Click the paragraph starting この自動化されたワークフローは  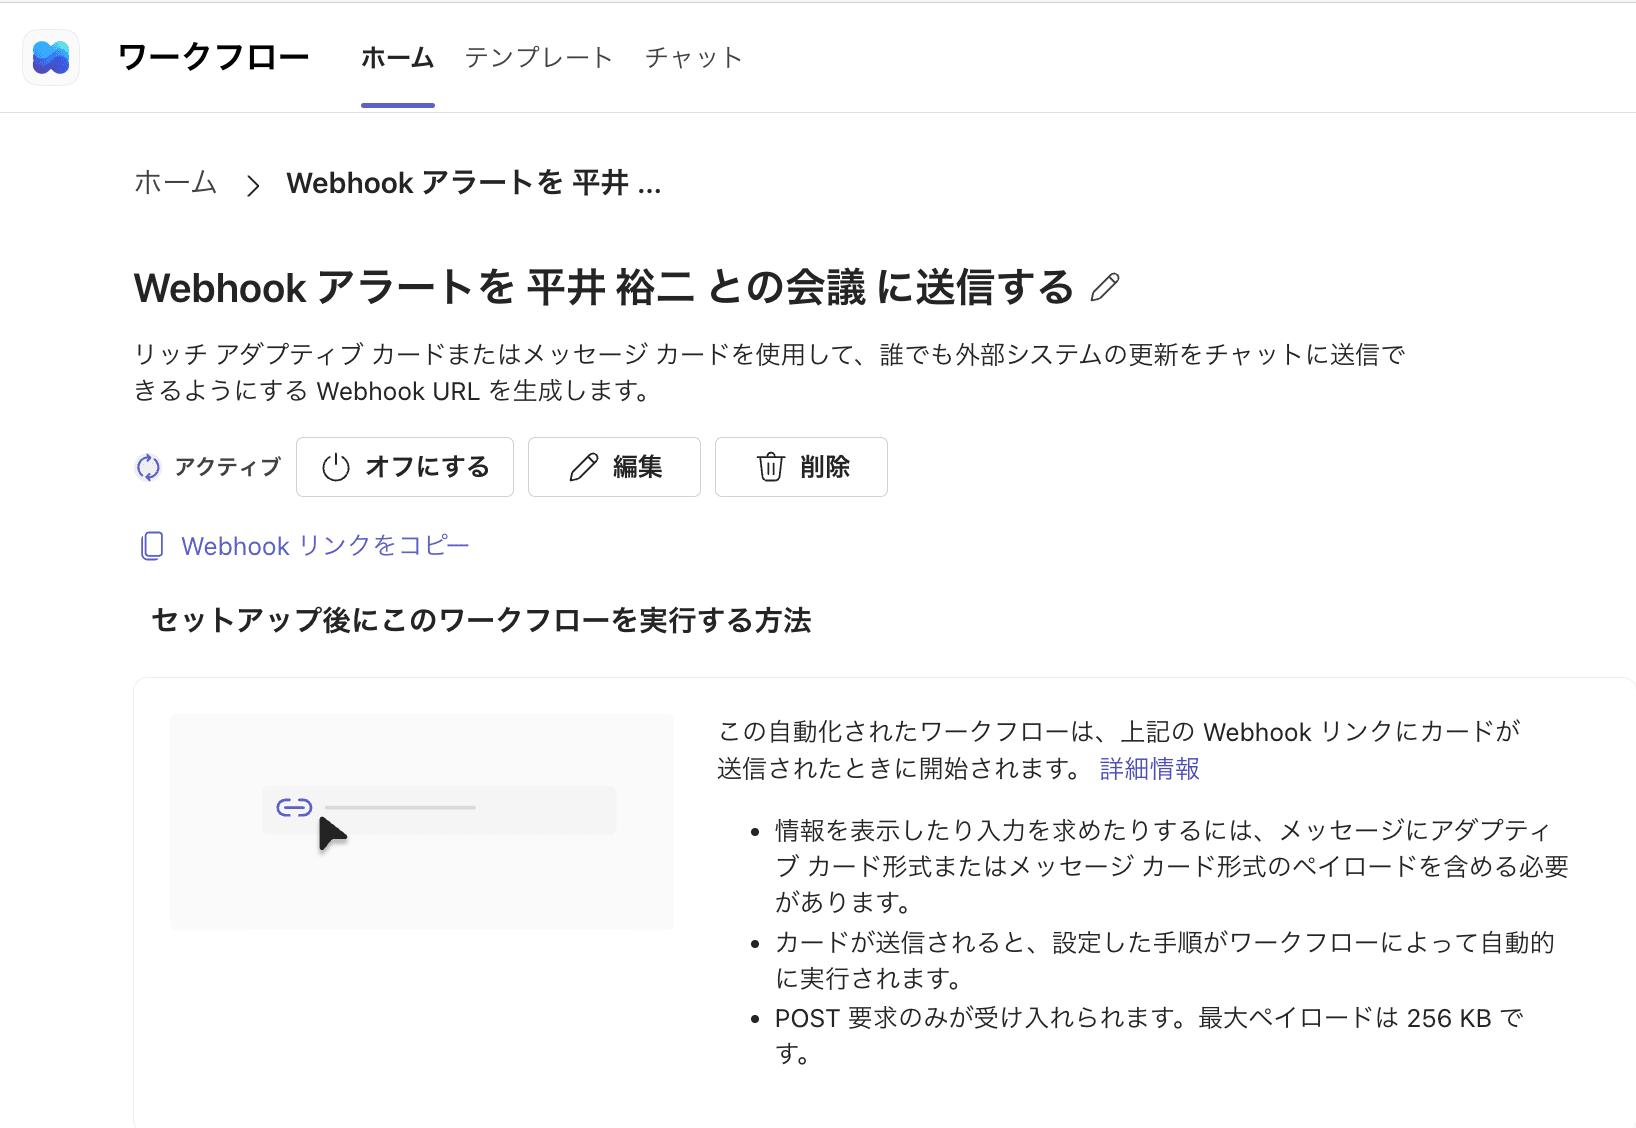[1119, 750]
